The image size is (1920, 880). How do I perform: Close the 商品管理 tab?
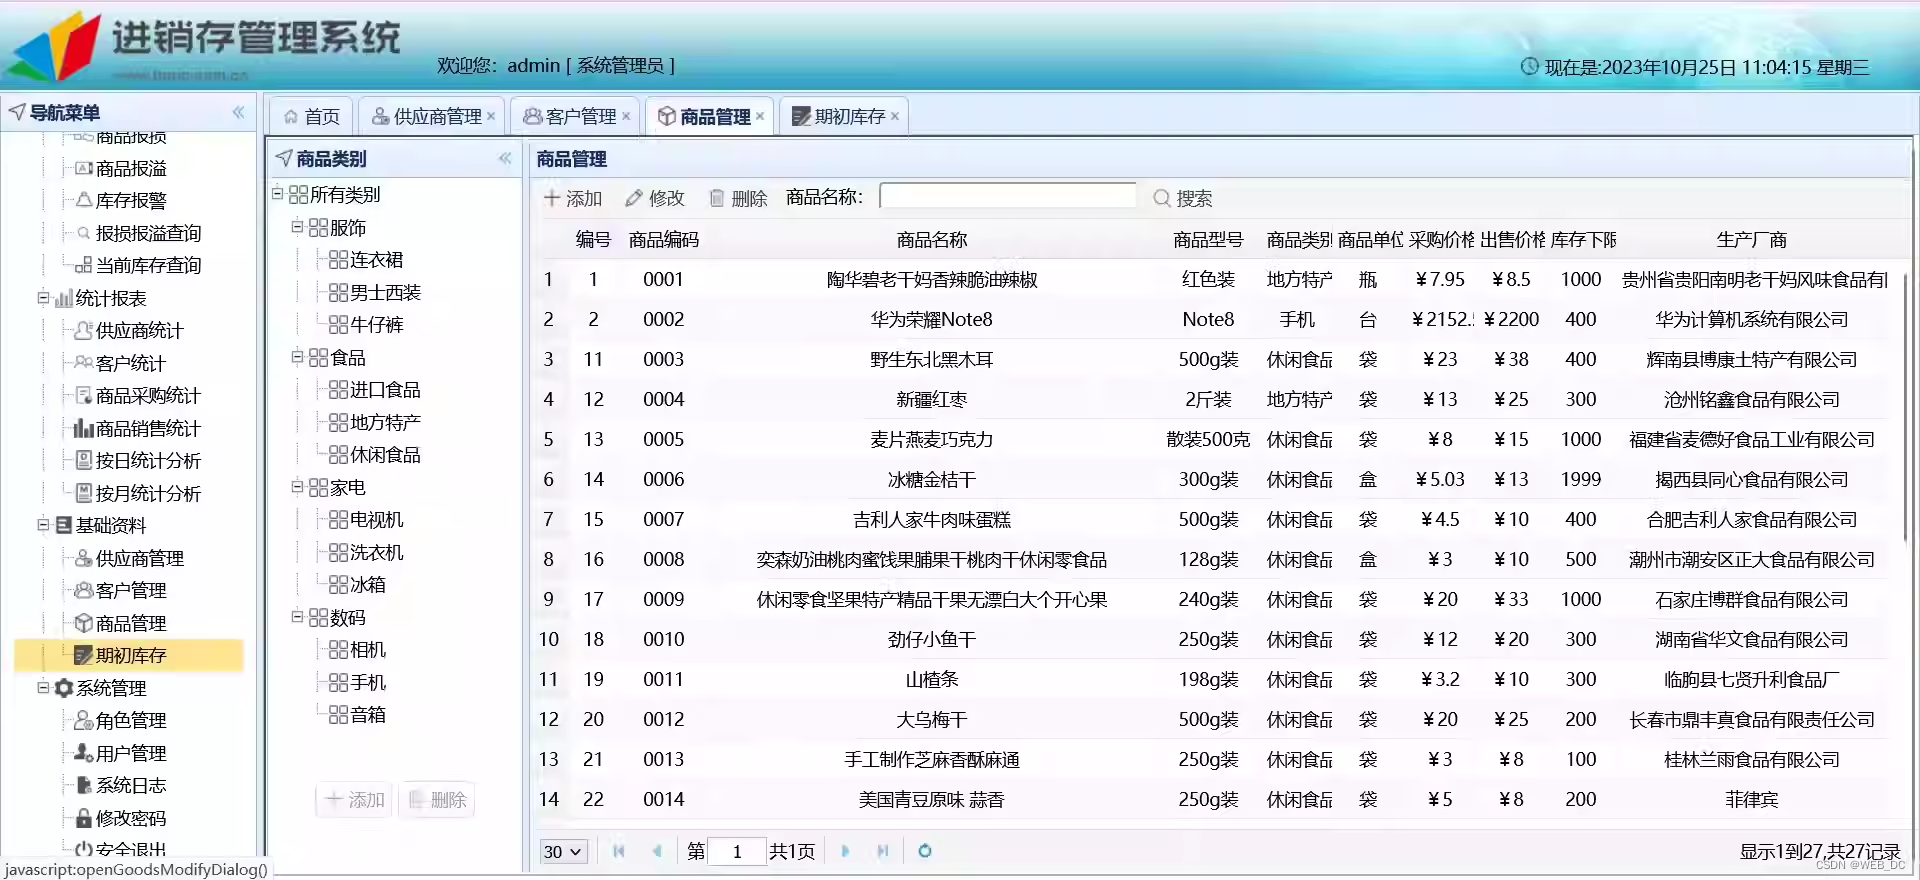760,116
